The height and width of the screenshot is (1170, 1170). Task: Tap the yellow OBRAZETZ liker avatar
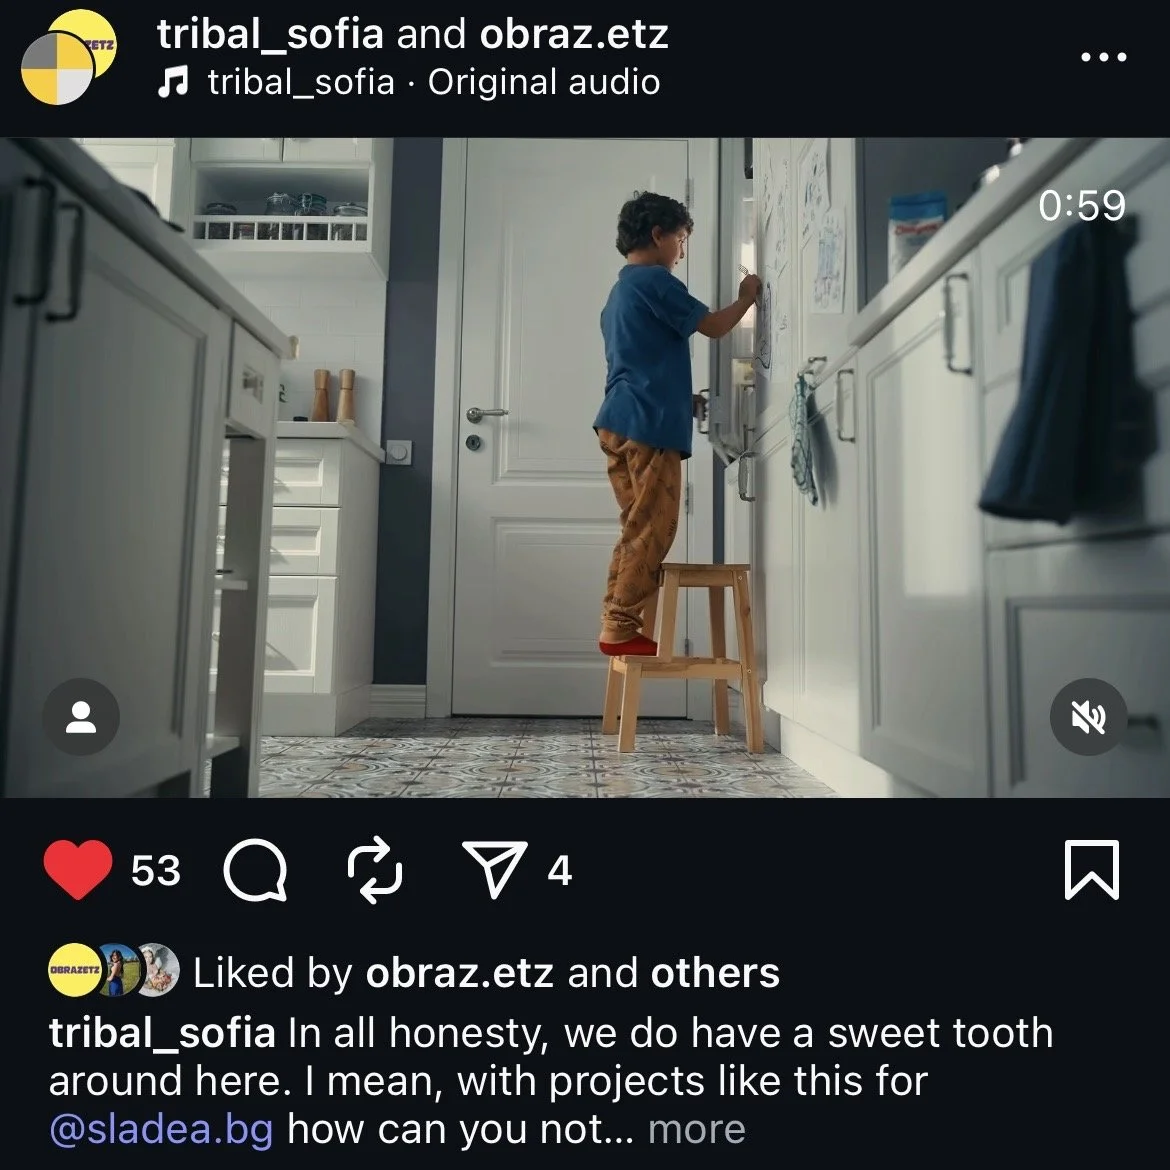(x=75, y=970)
